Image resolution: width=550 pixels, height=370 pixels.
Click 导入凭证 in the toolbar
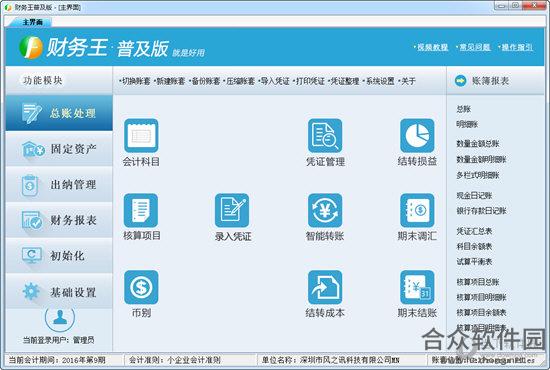click(275, 81)
